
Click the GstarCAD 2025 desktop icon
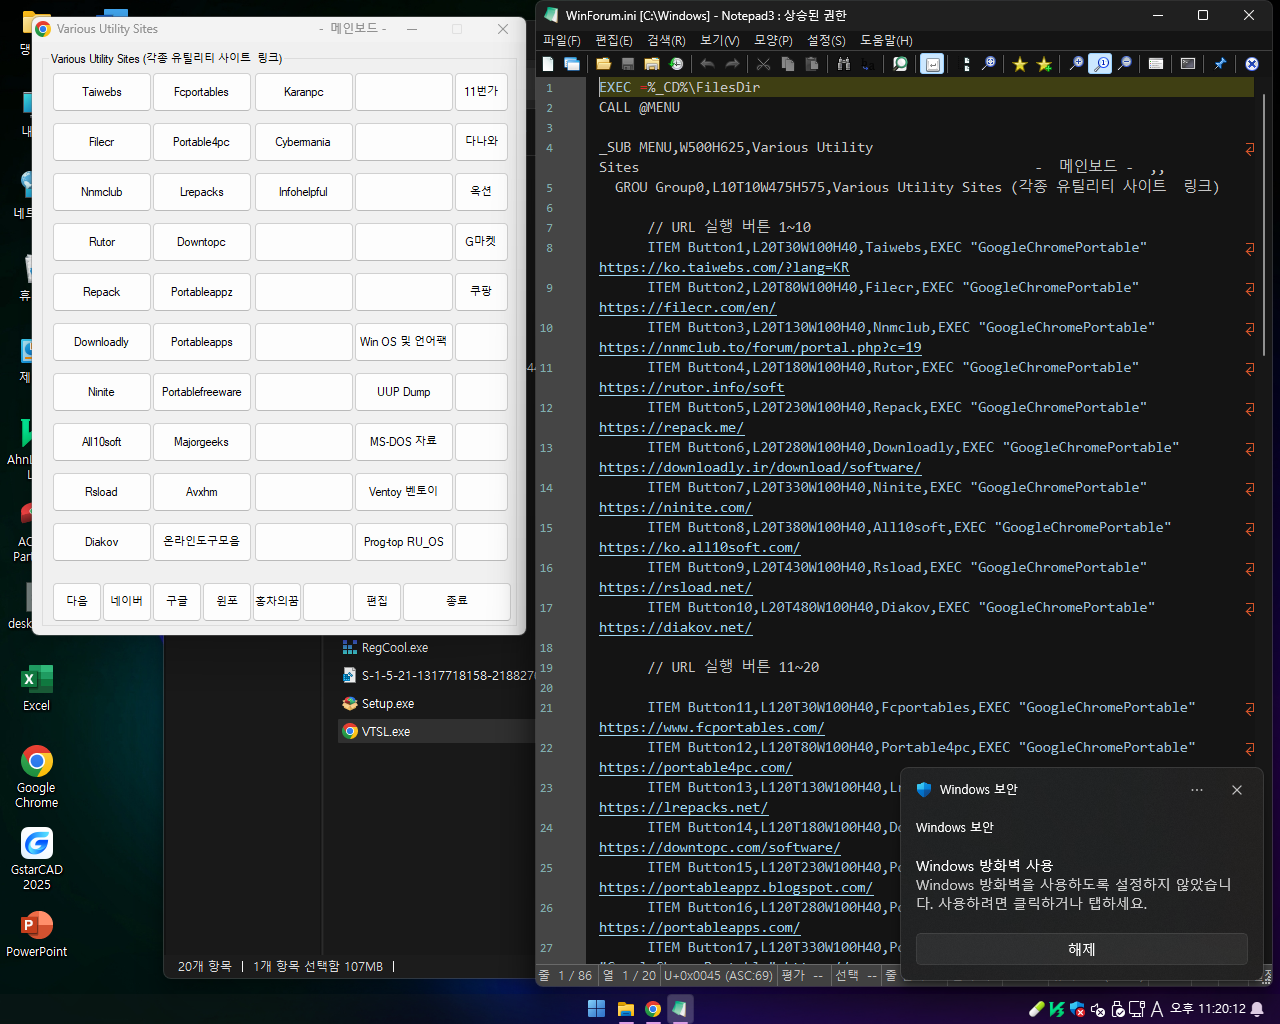point(37,860)
